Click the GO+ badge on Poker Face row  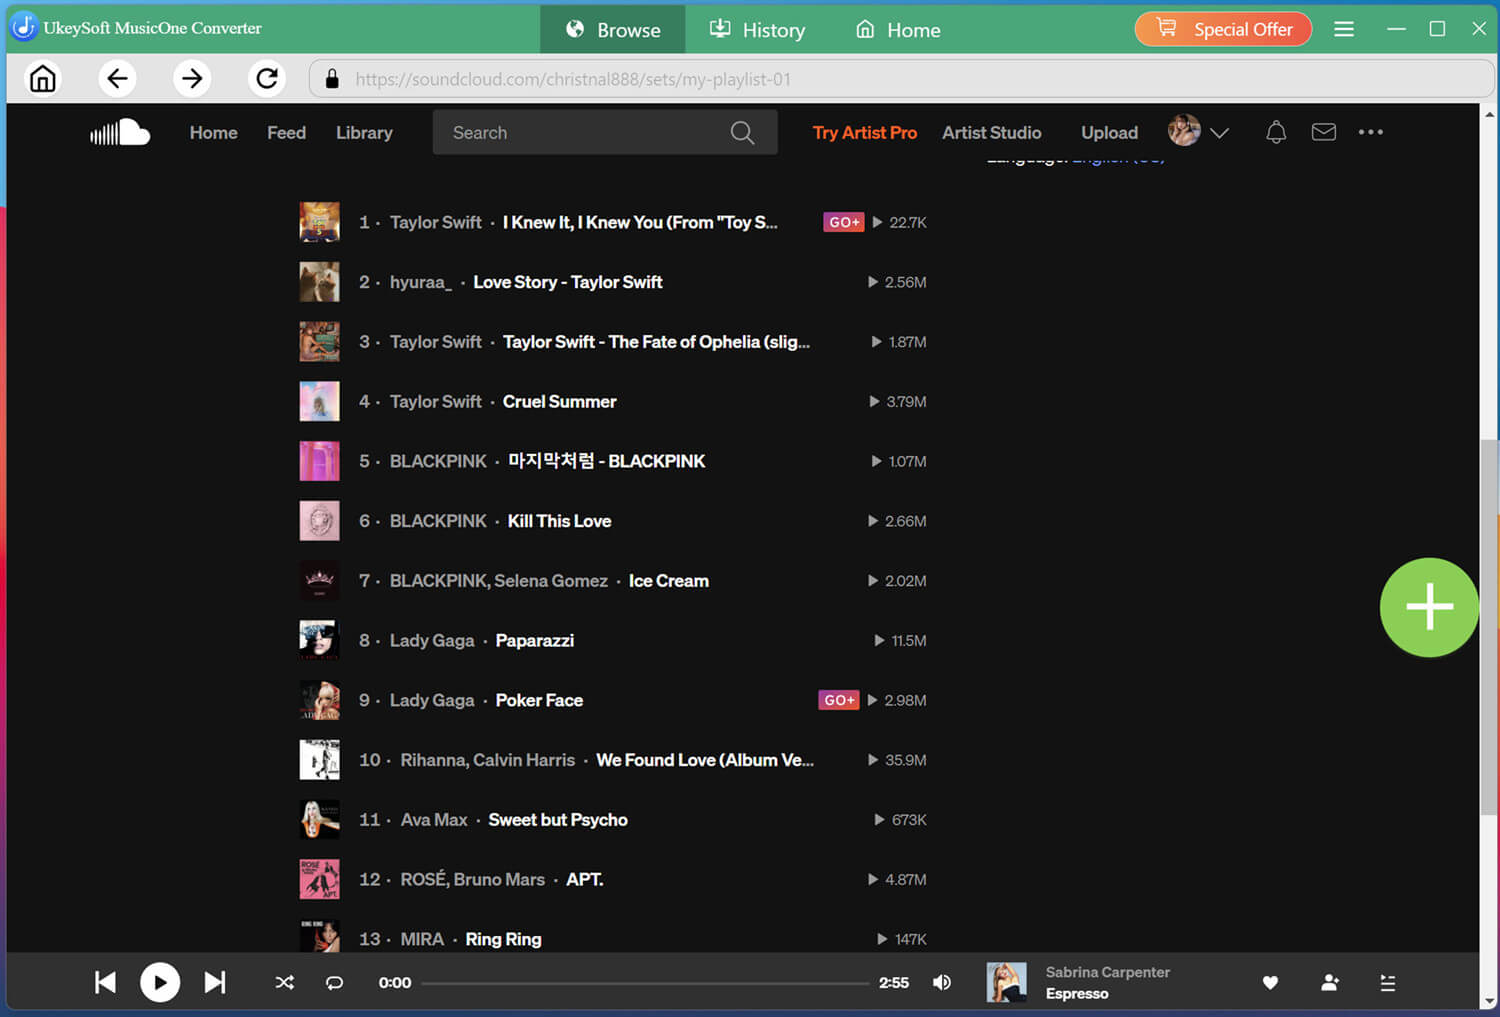point(839,700)
